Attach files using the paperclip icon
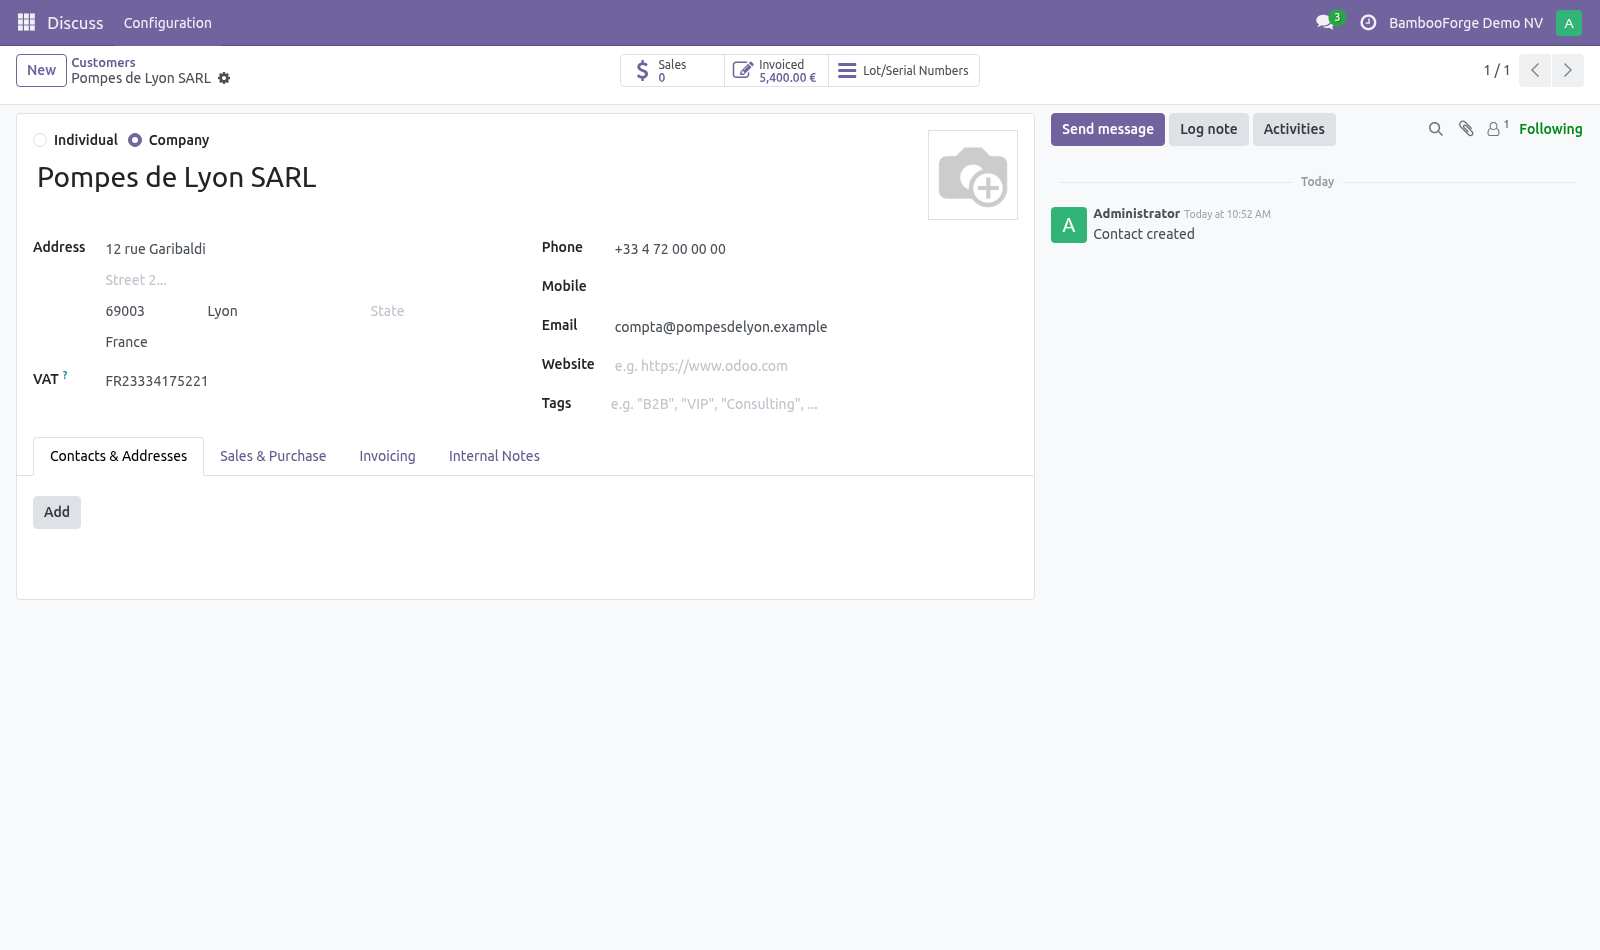 1466,129
